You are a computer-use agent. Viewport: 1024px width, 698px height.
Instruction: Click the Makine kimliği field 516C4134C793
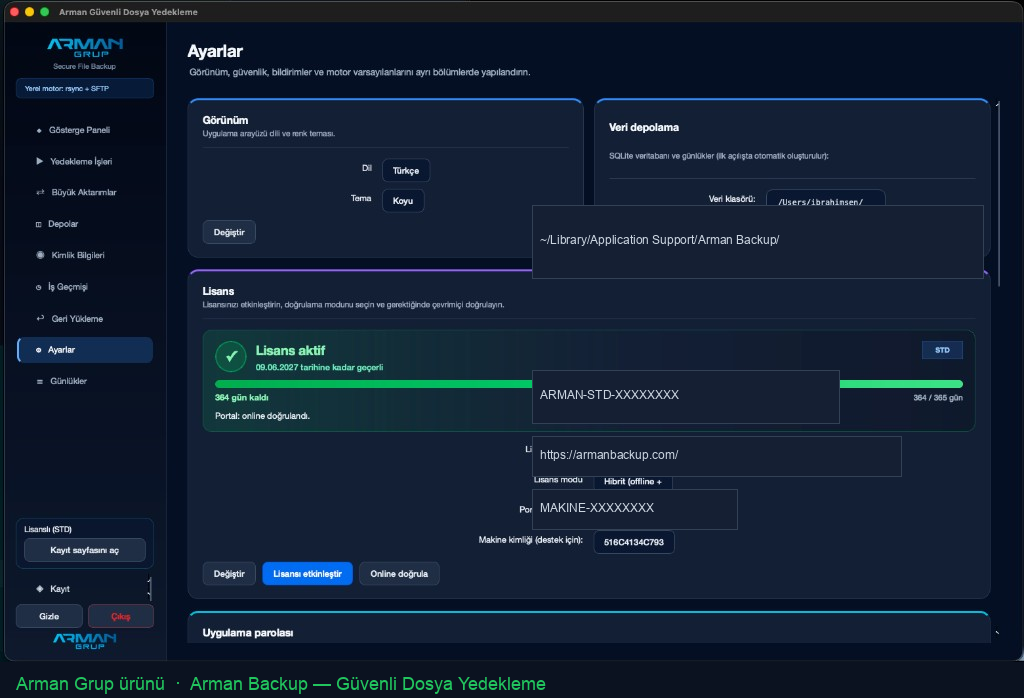[x=633, y=542]
